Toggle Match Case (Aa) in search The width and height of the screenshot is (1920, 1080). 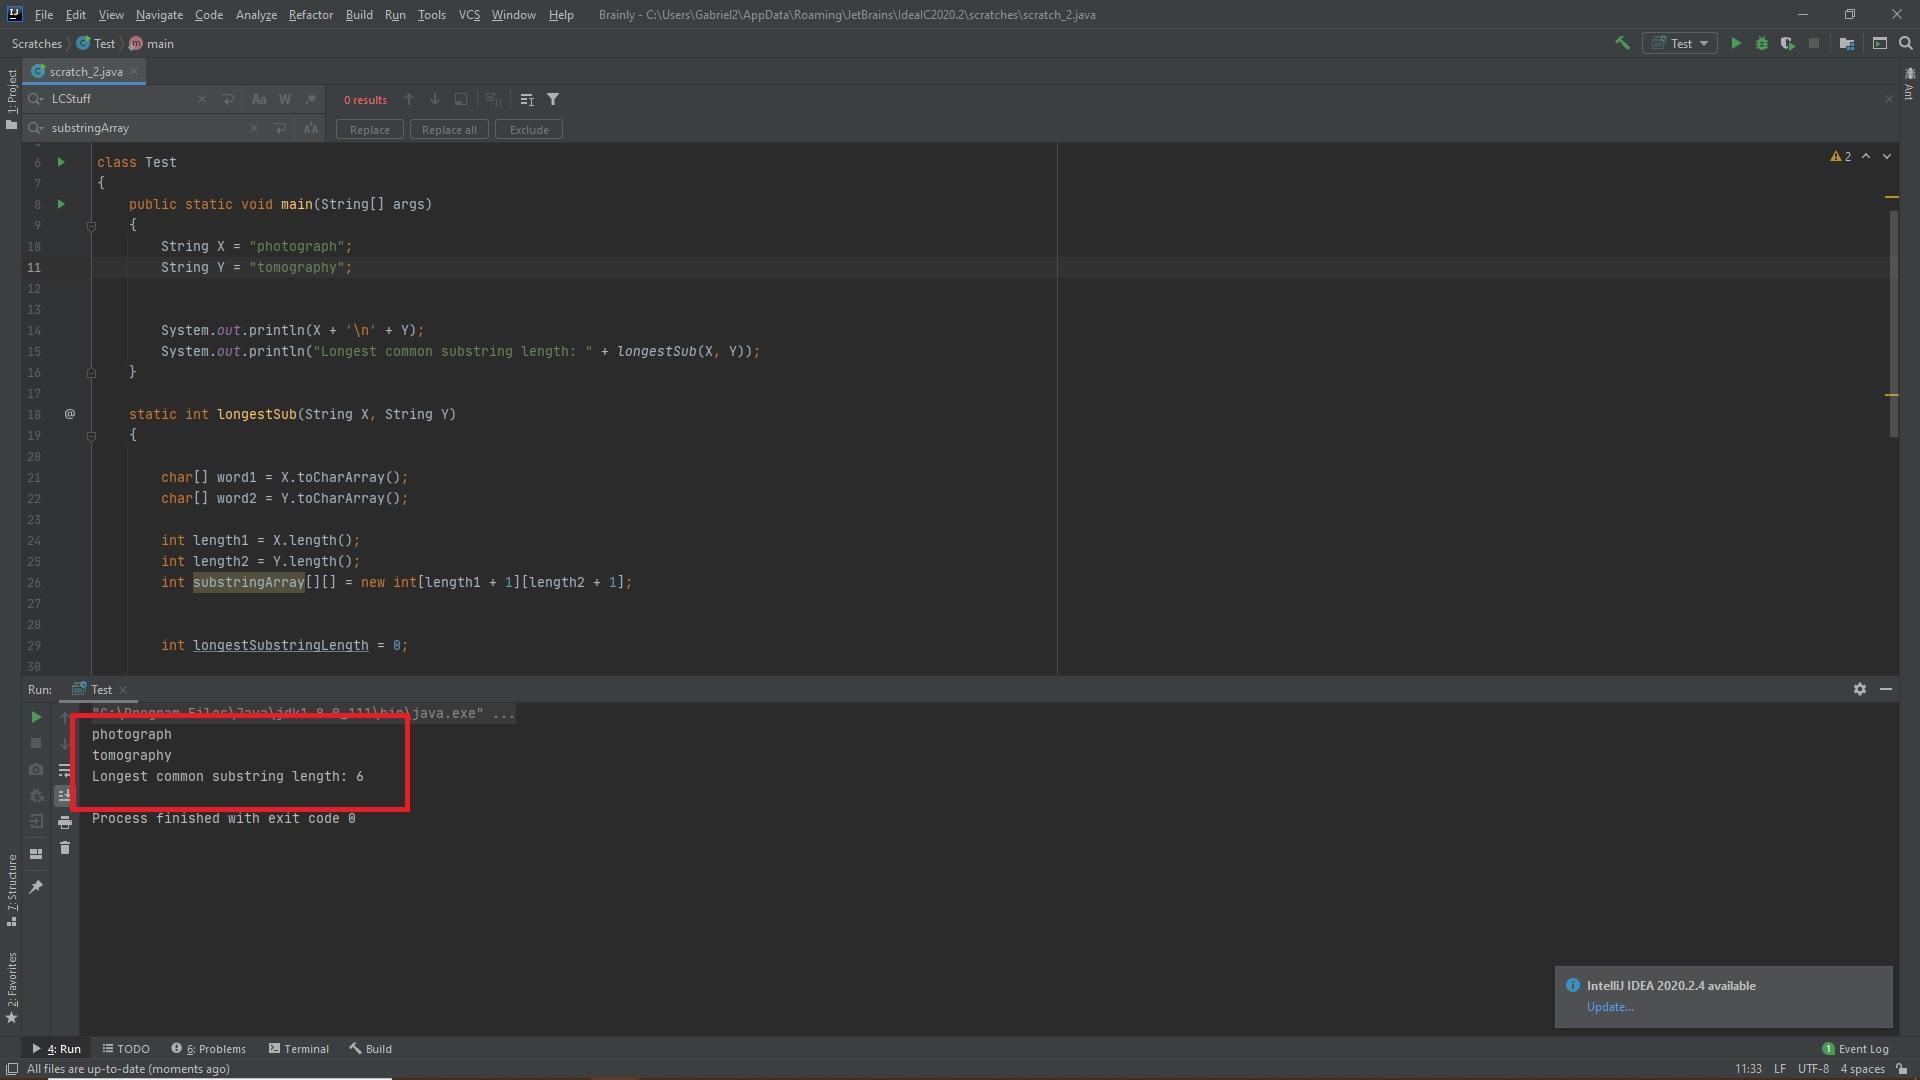click(259, 99)
